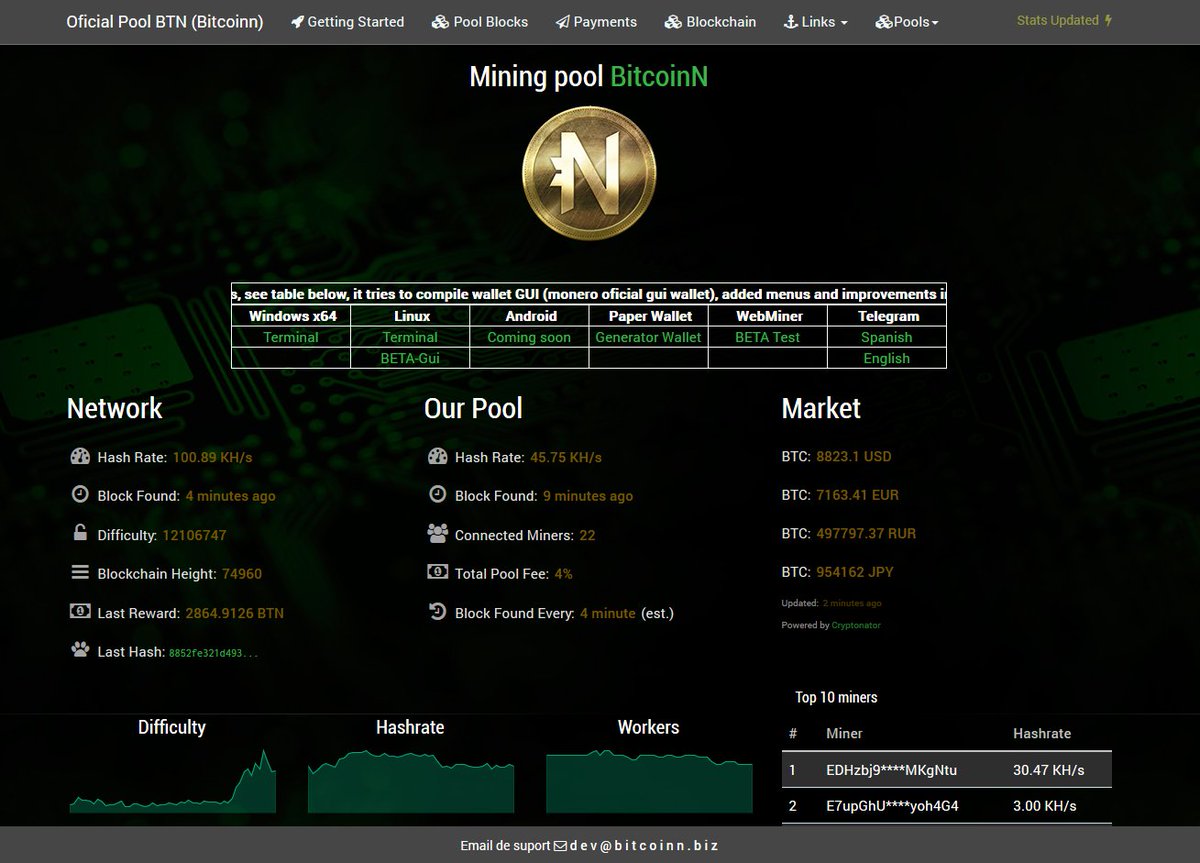
Task: Click the Last Hash 8852fe321d493... link
Action: pos(213,653)
